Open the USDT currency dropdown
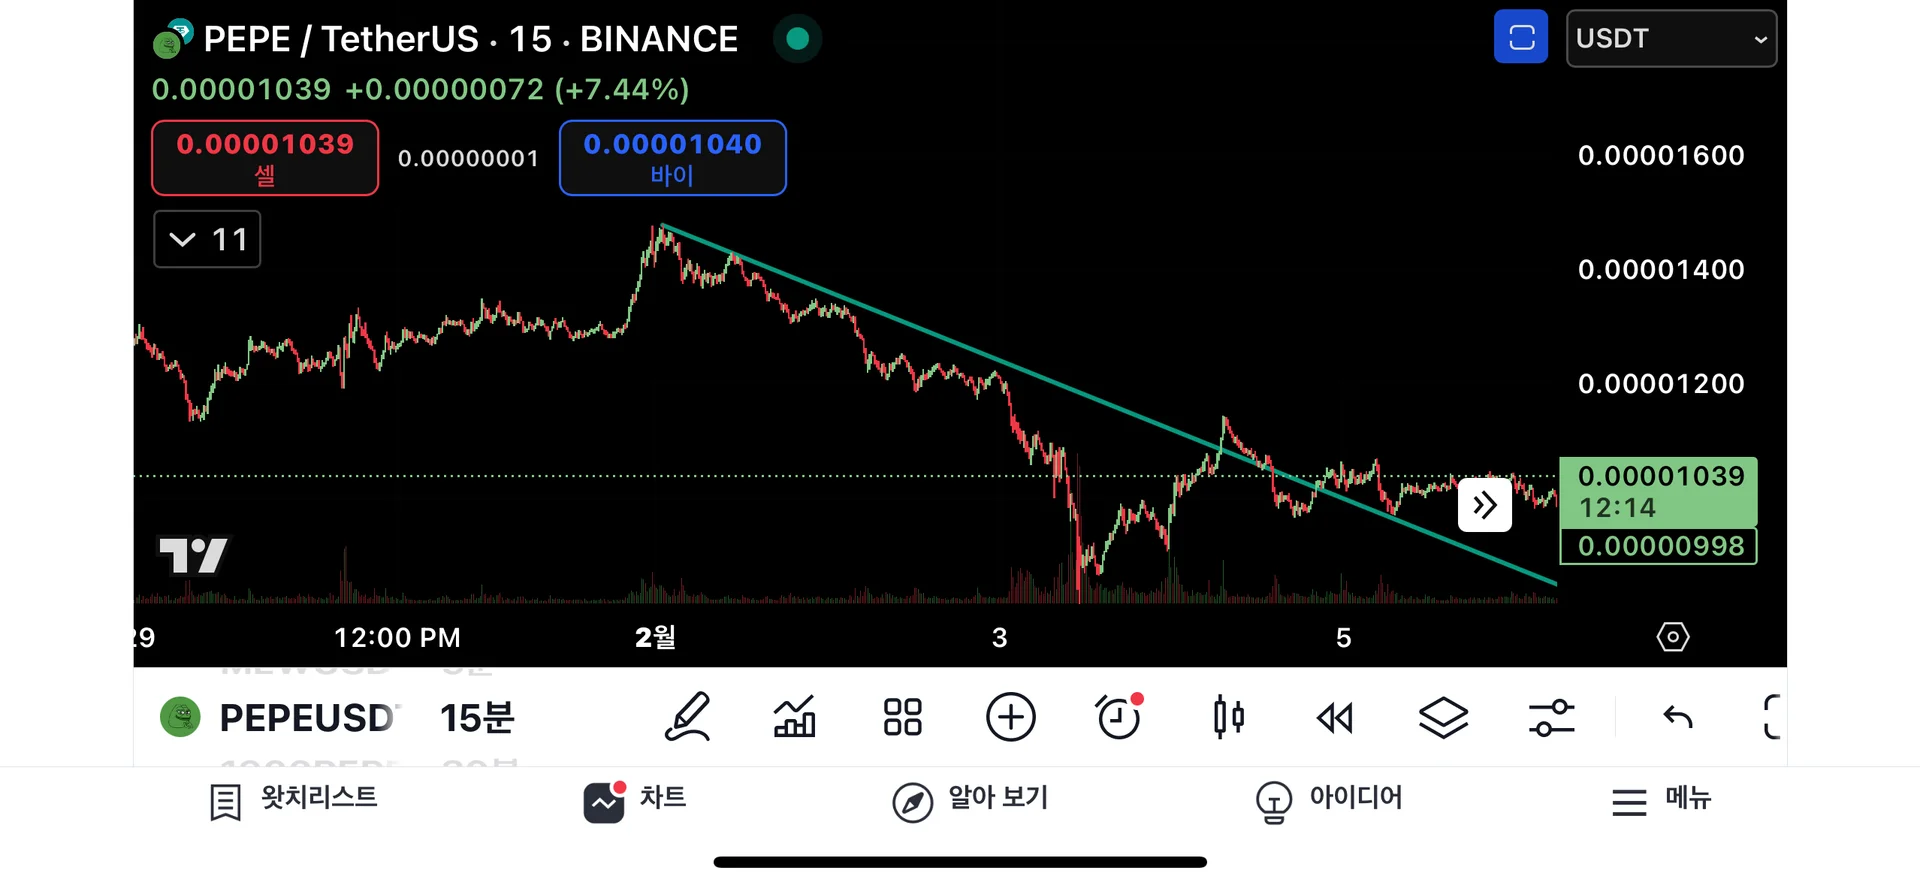The width and height of the screenshot is (1920, 886). [1670, 38]
